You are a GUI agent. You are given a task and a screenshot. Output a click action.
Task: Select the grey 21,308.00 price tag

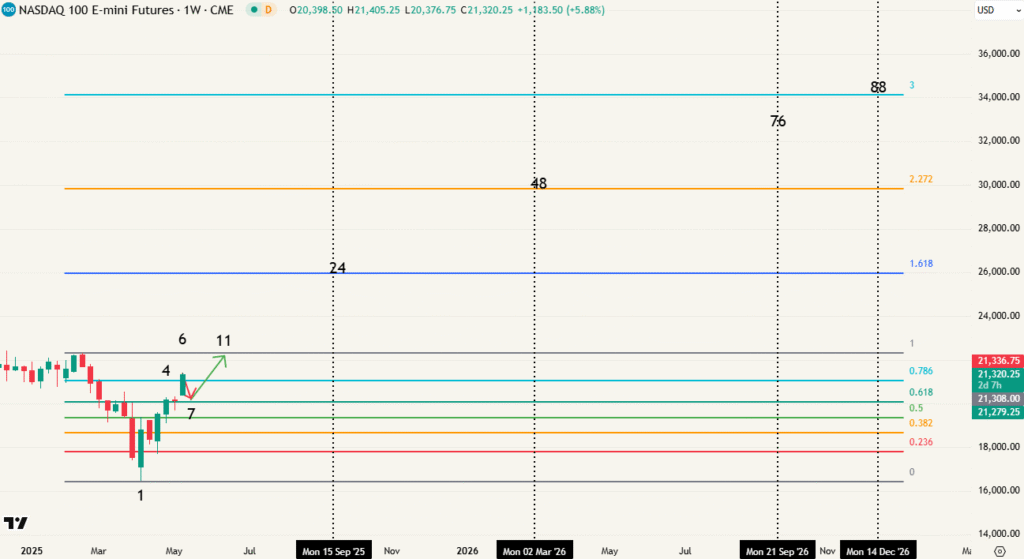[x=998, y=398]
